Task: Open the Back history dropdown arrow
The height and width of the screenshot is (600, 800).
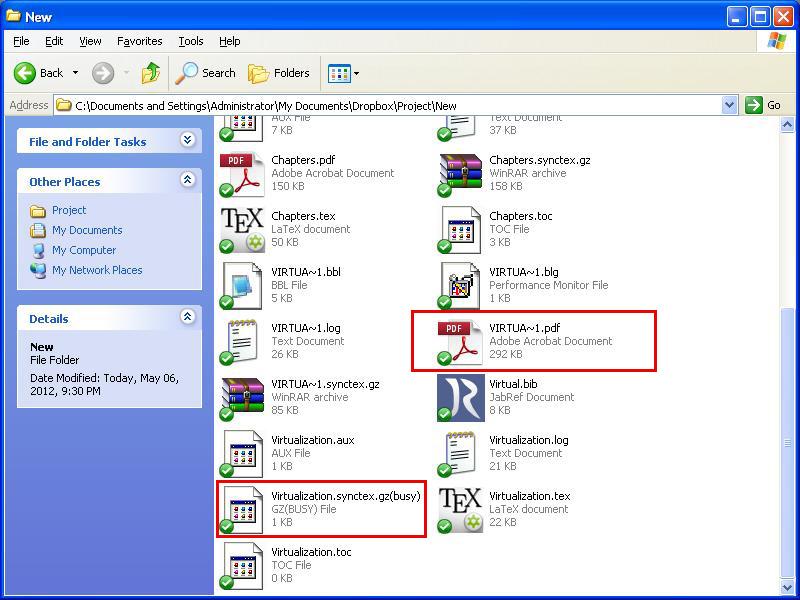Action: pyautogui.click(x=76, y=73)
